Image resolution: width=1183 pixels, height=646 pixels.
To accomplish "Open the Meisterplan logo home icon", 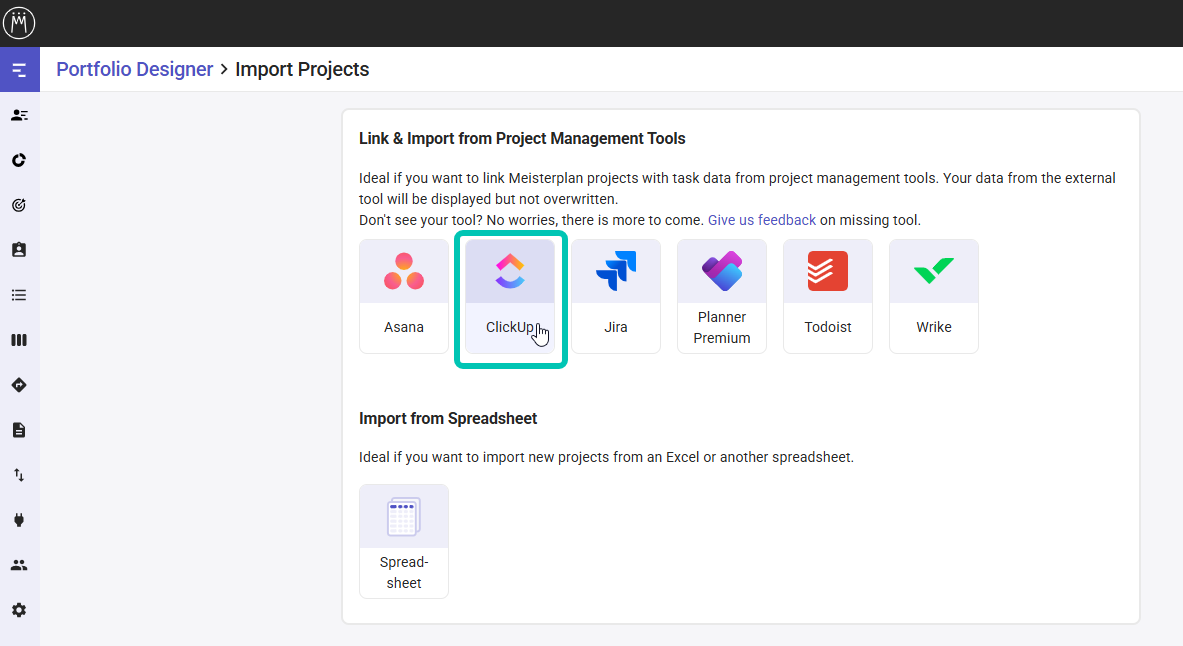I will (x=19, y=23).
